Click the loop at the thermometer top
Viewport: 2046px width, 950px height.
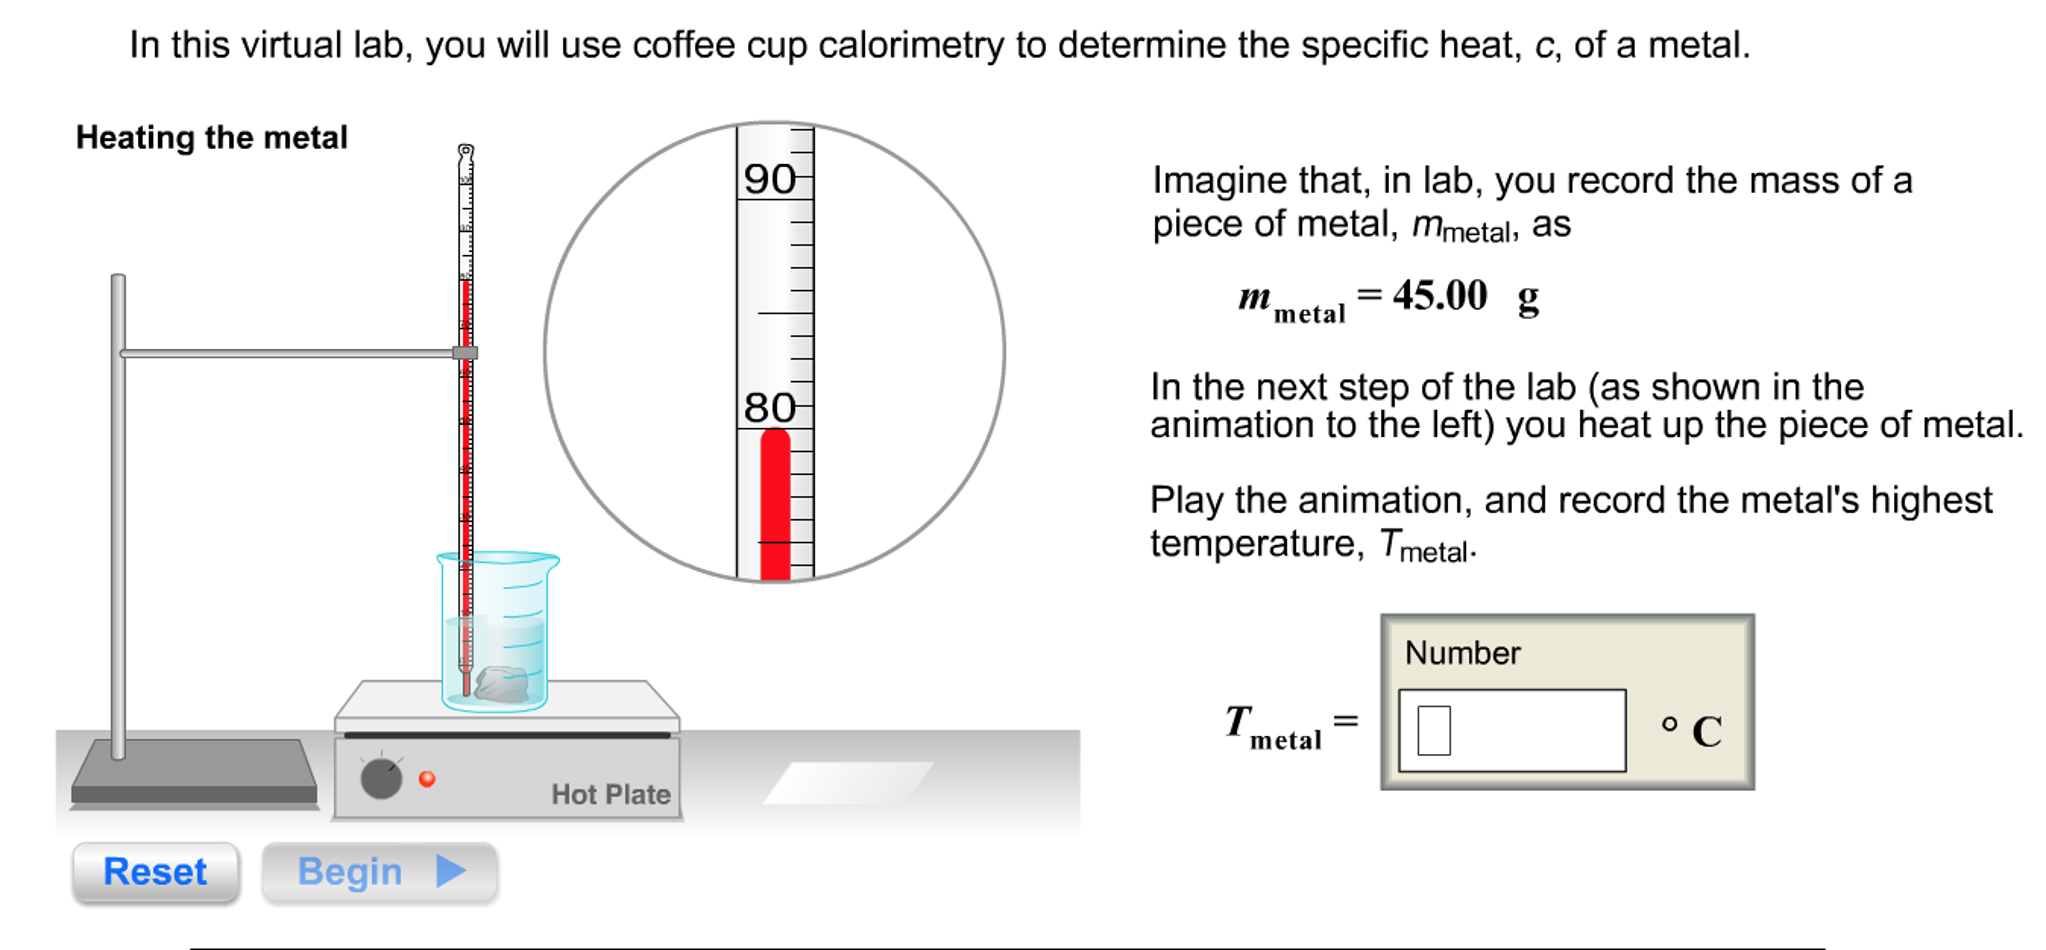[466, 152]
